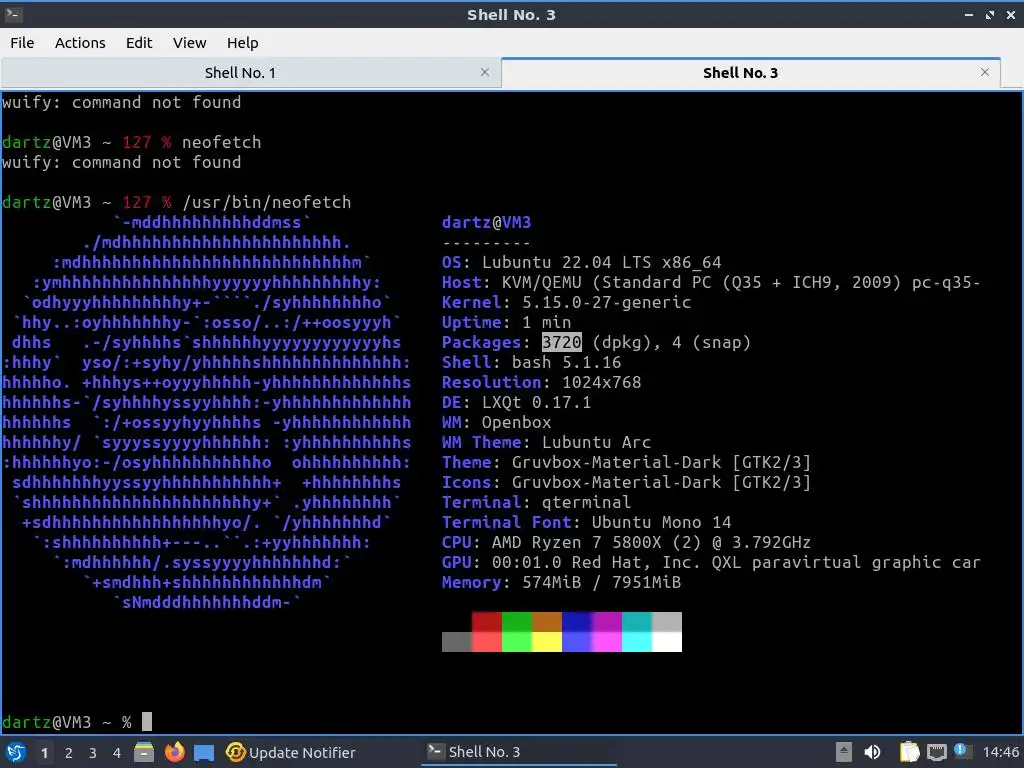
Task: Open the File menu
Action: pyautogui.click(x=22, y=42)
